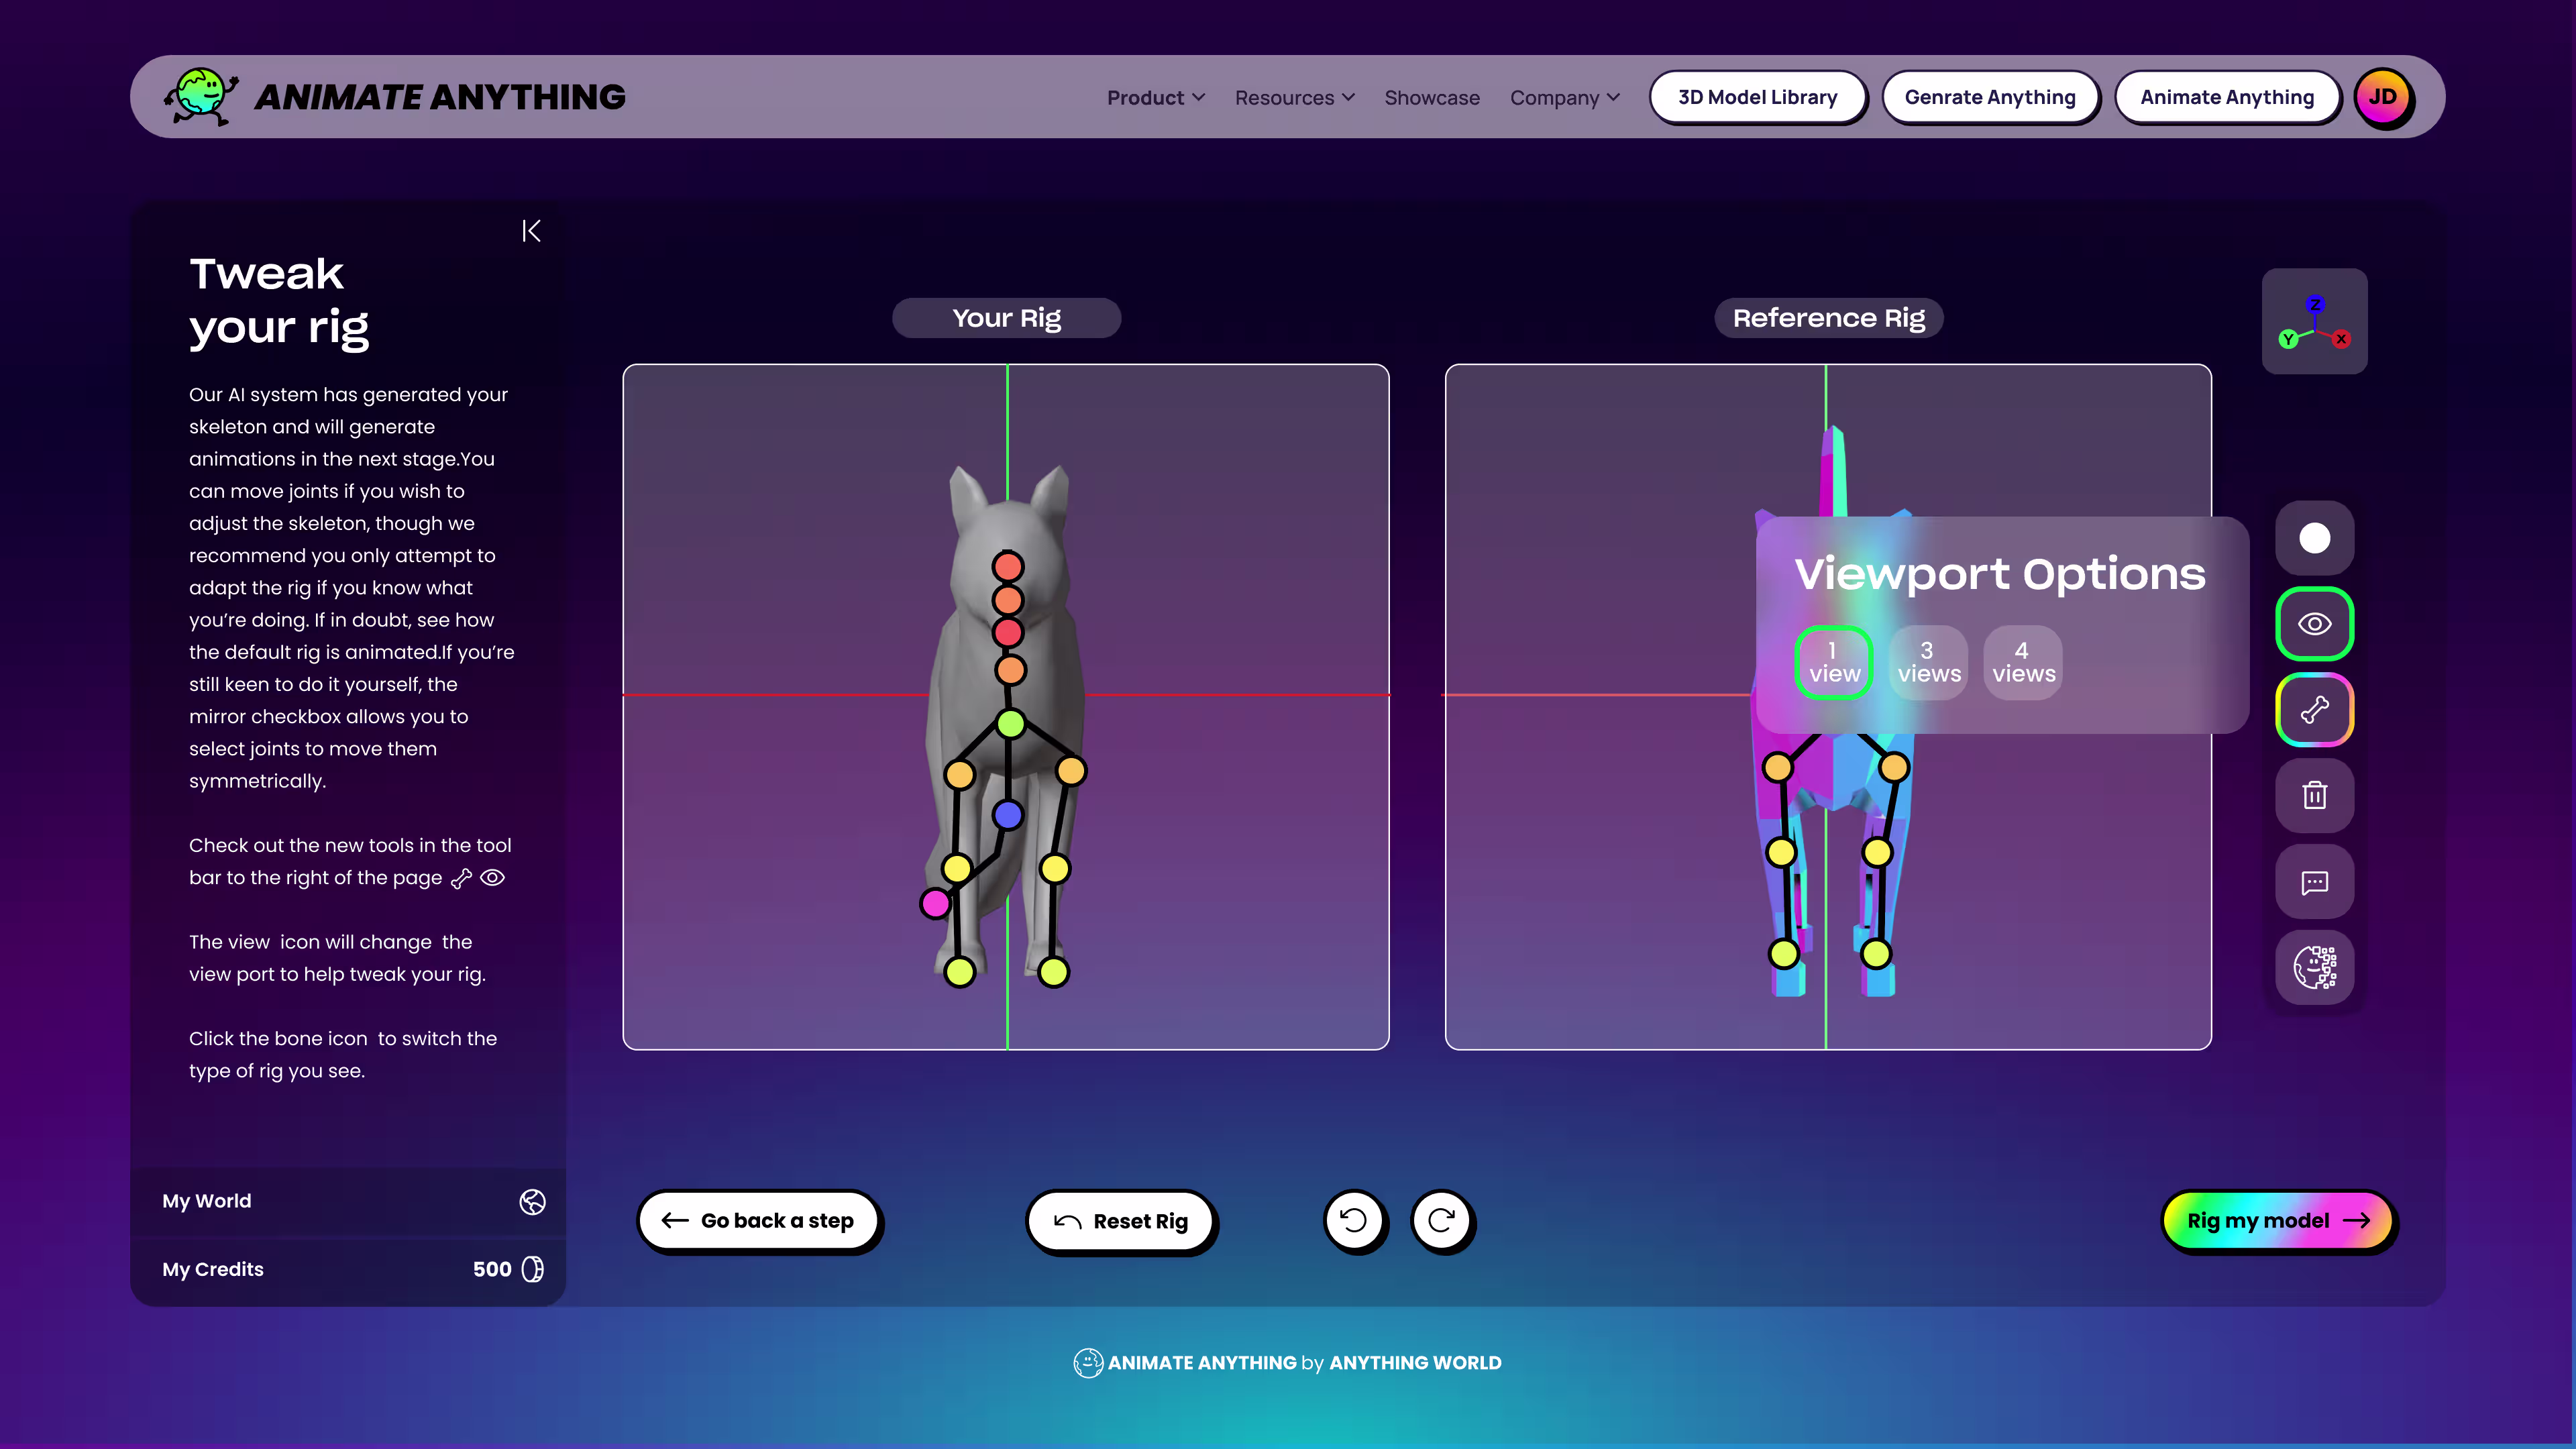Toggle the eye viewport options button
Image resolution: width=2576 pixels, height=1449 pixels.
(x=2314, y=624)
